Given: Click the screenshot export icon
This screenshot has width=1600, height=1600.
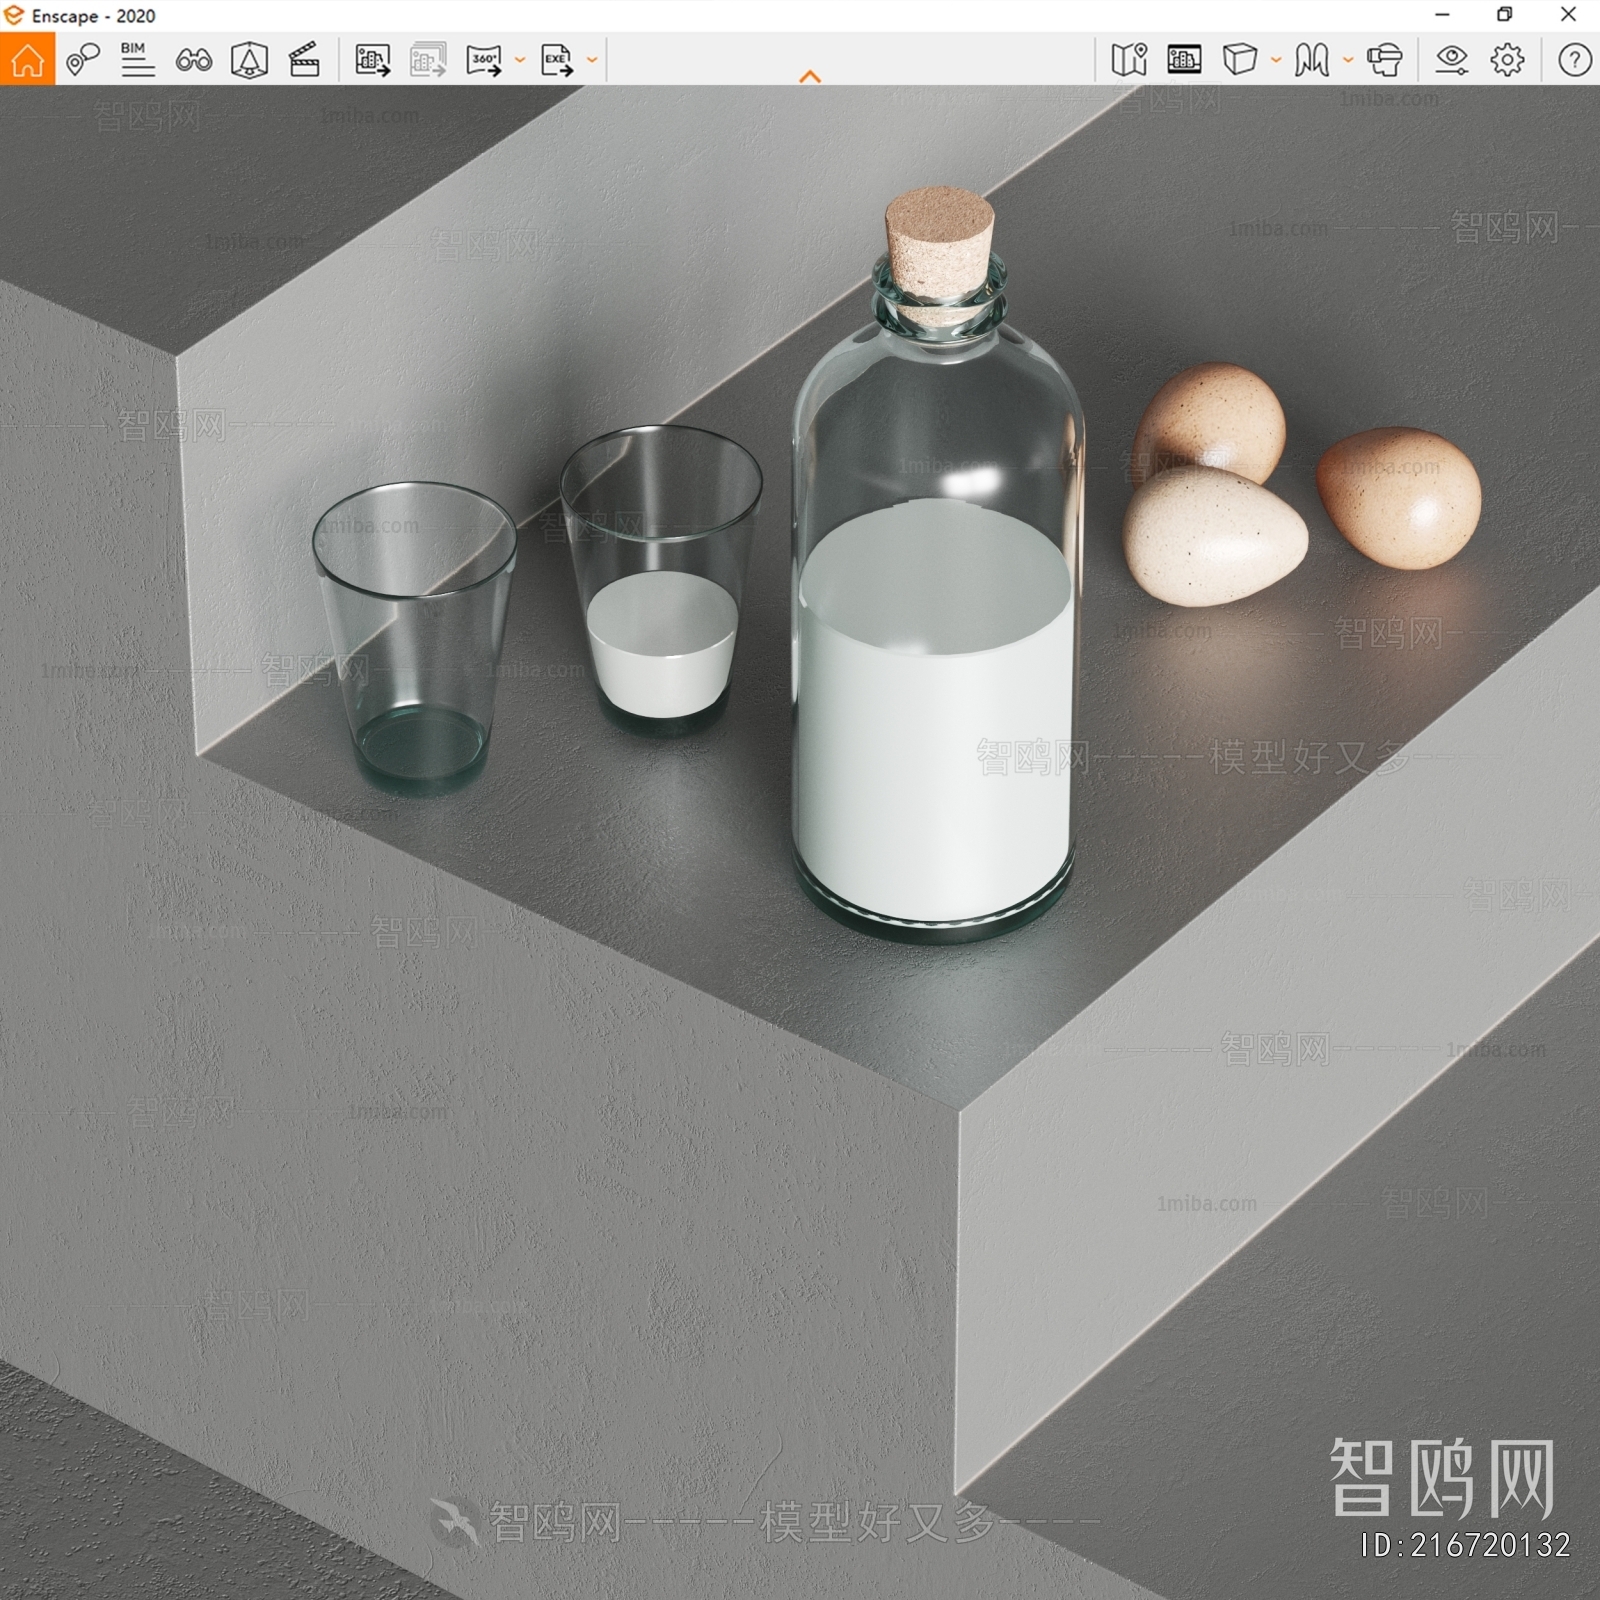Looking at the screenshot, I should click(373, 60).
